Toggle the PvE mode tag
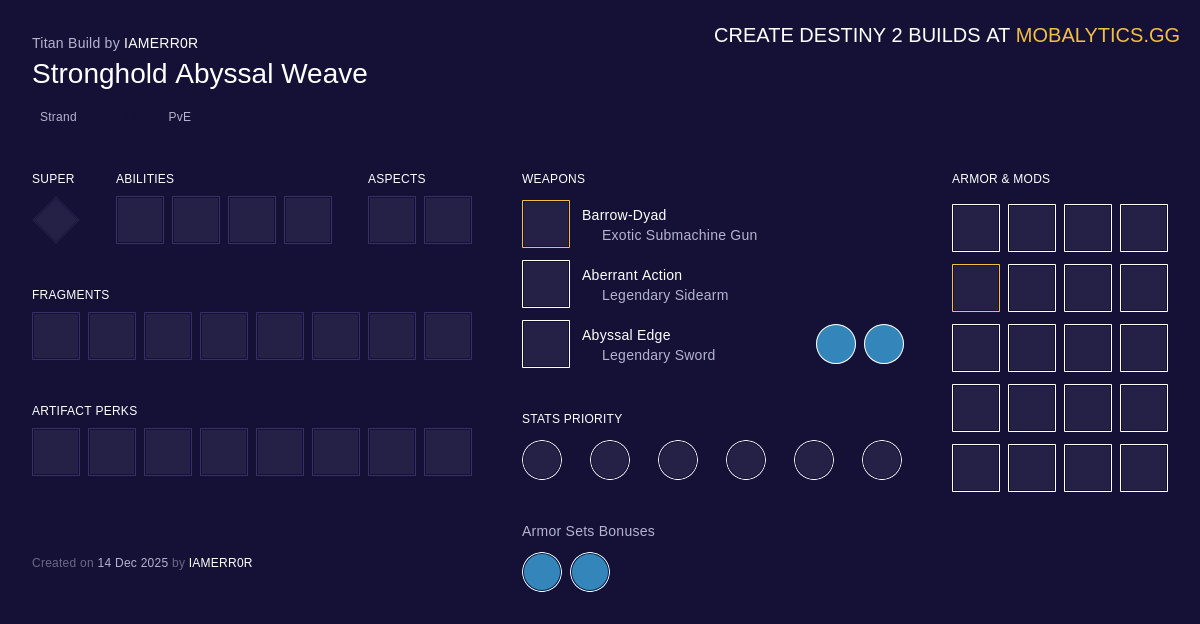The width and height of the screenshot is (1200, 624). pyautogui.click(x=179, y=117)
